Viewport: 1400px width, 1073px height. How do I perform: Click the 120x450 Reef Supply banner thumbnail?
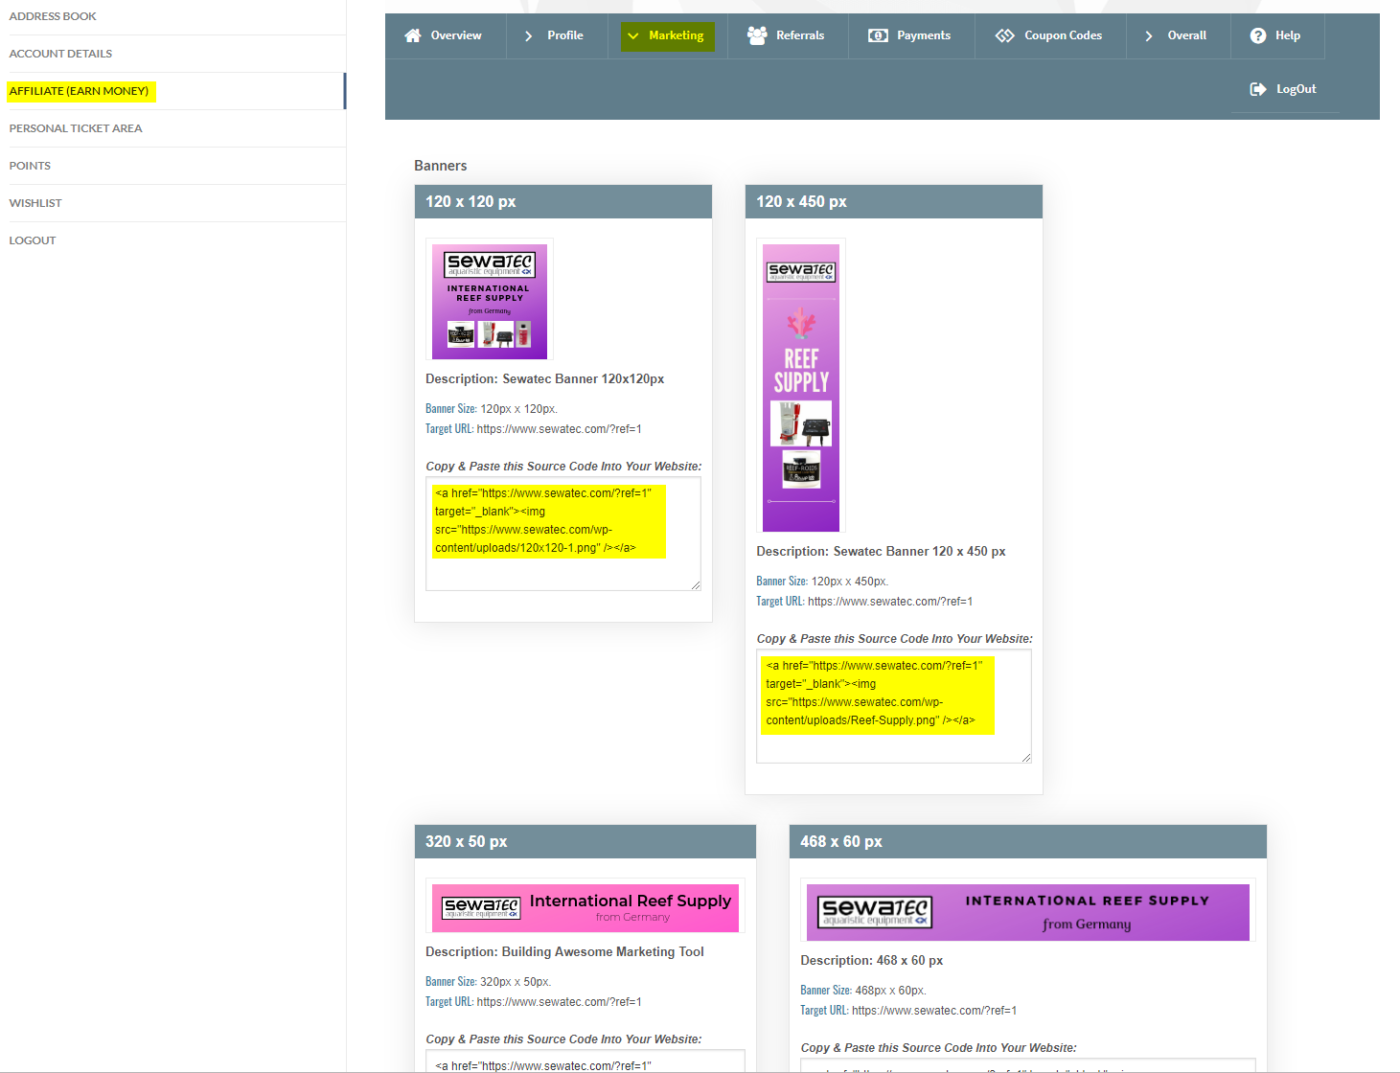click(801, 388)
